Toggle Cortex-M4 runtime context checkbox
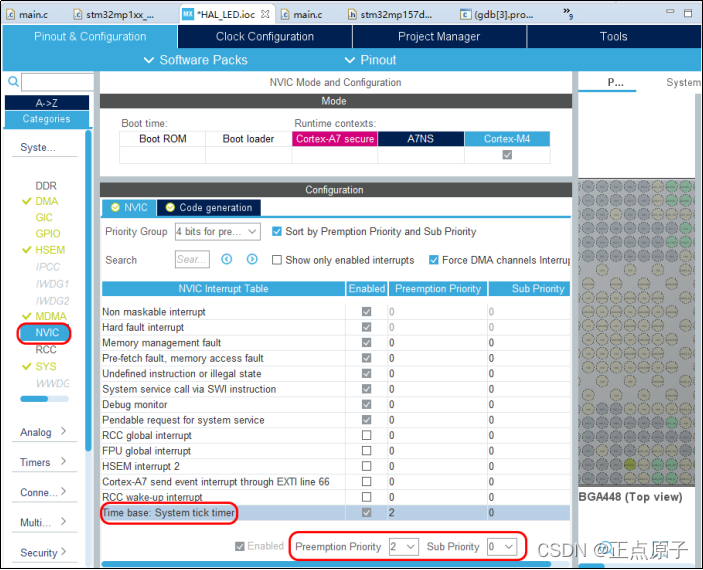Screen dimensions: 703x570 pyautogui.click(x=507, y=155)
